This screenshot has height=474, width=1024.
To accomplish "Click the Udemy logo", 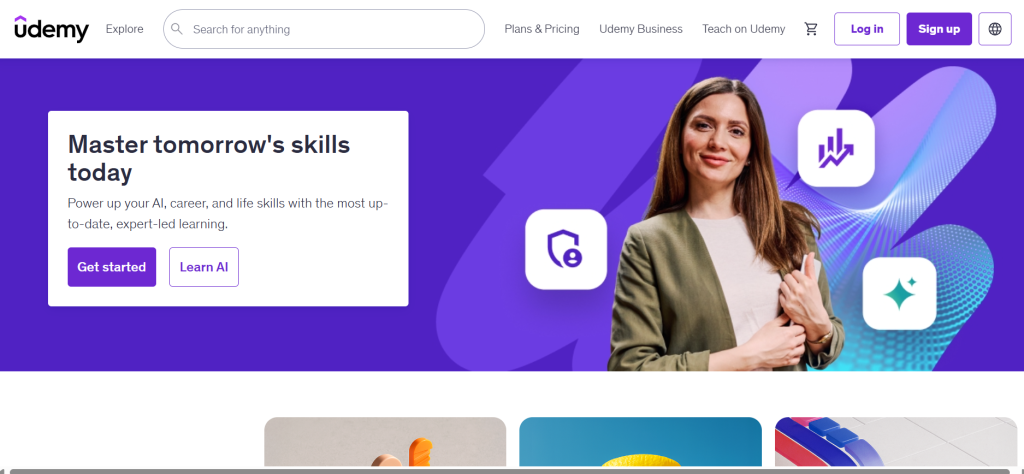I will pyautogui.click(x=52, y=29).
